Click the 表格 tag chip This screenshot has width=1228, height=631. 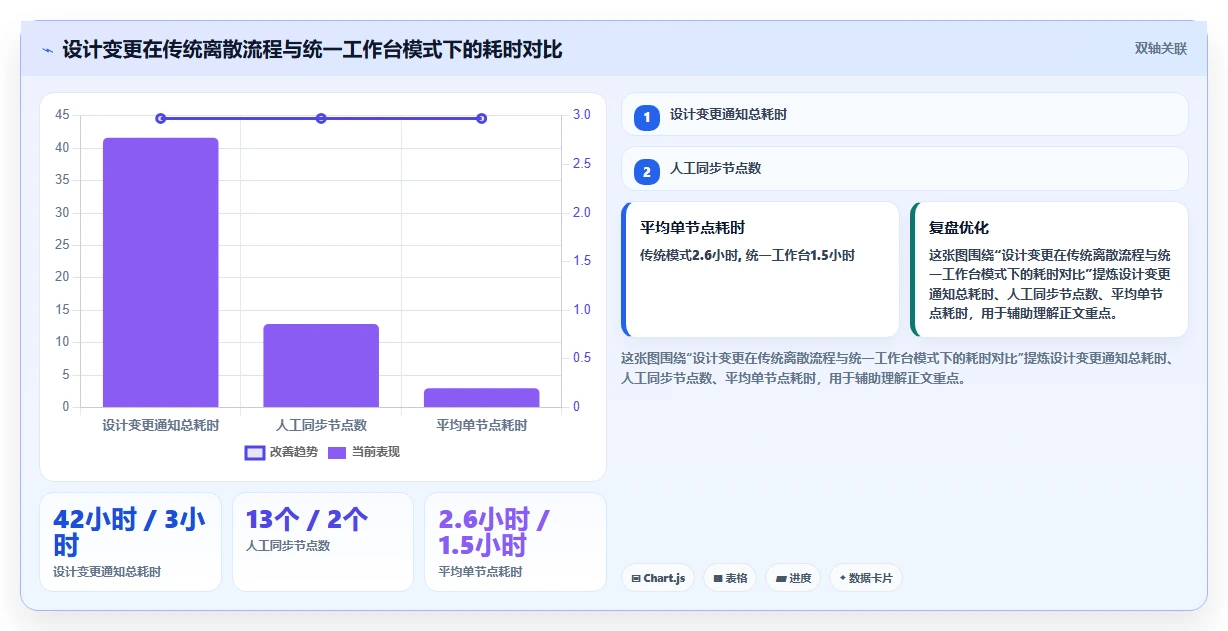[x=729, y=578]
